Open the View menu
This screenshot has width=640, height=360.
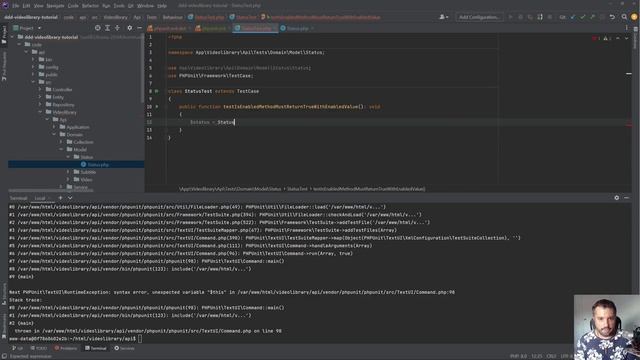38,6
